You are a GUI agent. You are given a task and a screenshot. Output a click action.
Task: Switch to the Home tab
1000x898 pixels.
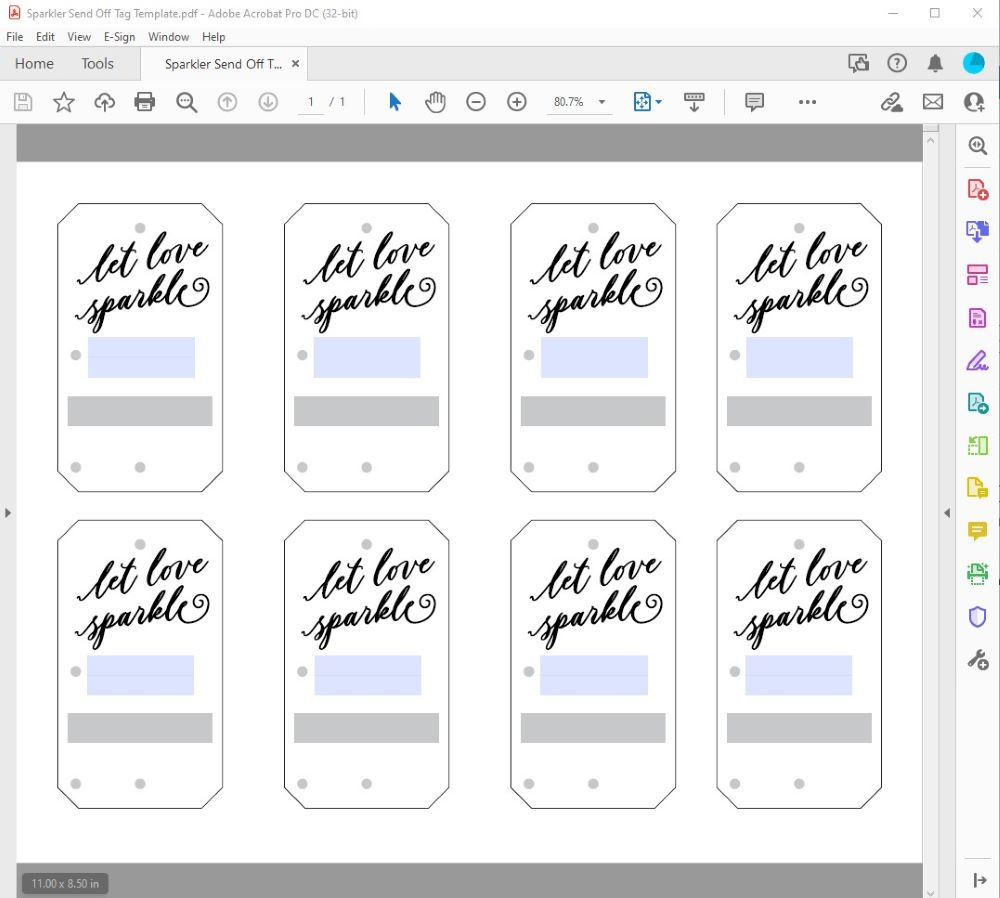click(x=33, y=63)
